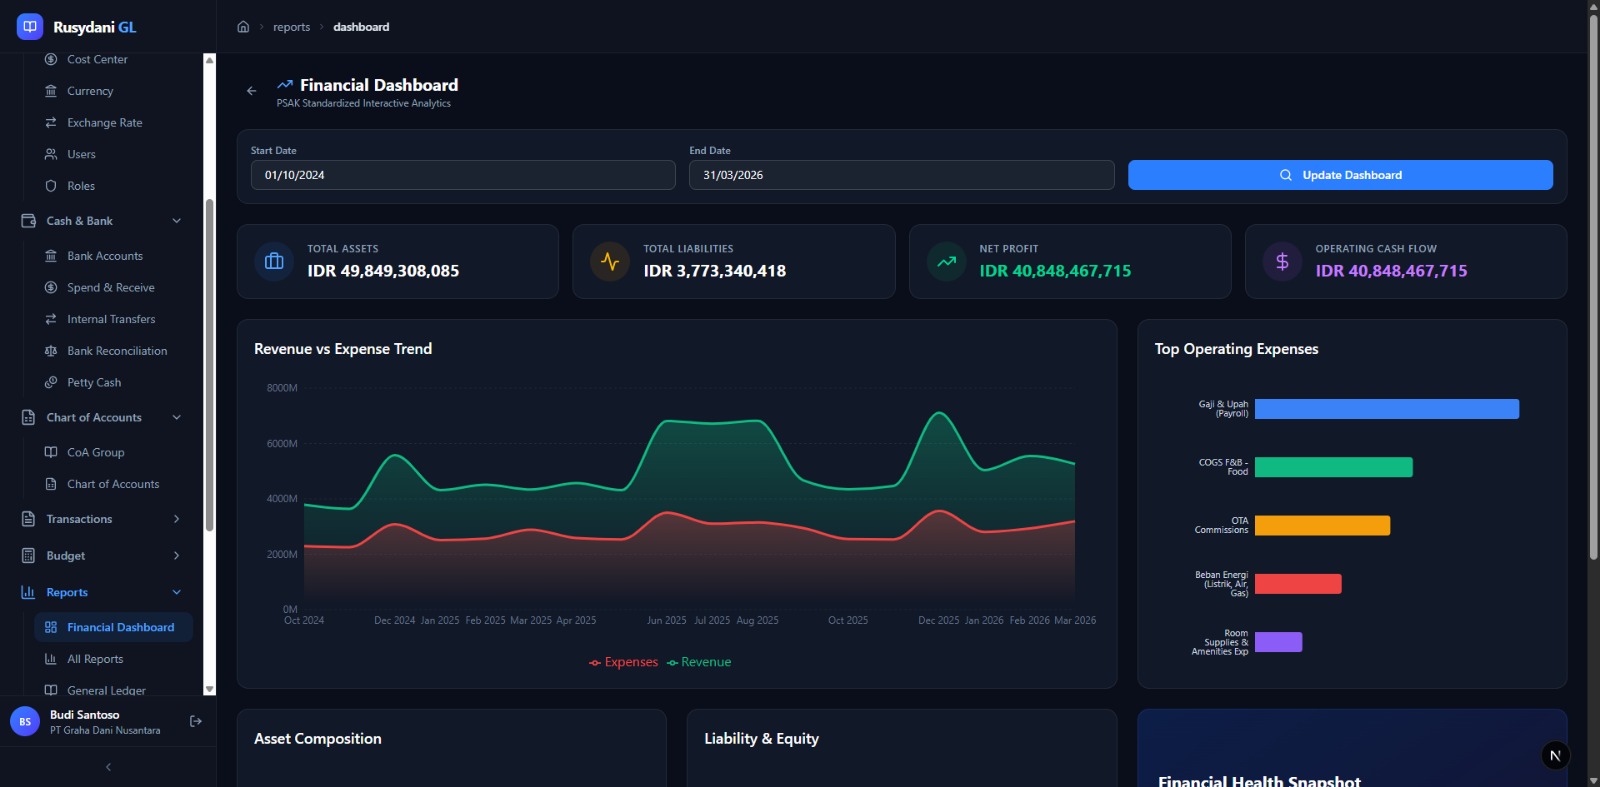Click the Start Date input field
Screen dimensions: 1600x787
[x=463, y=175]
